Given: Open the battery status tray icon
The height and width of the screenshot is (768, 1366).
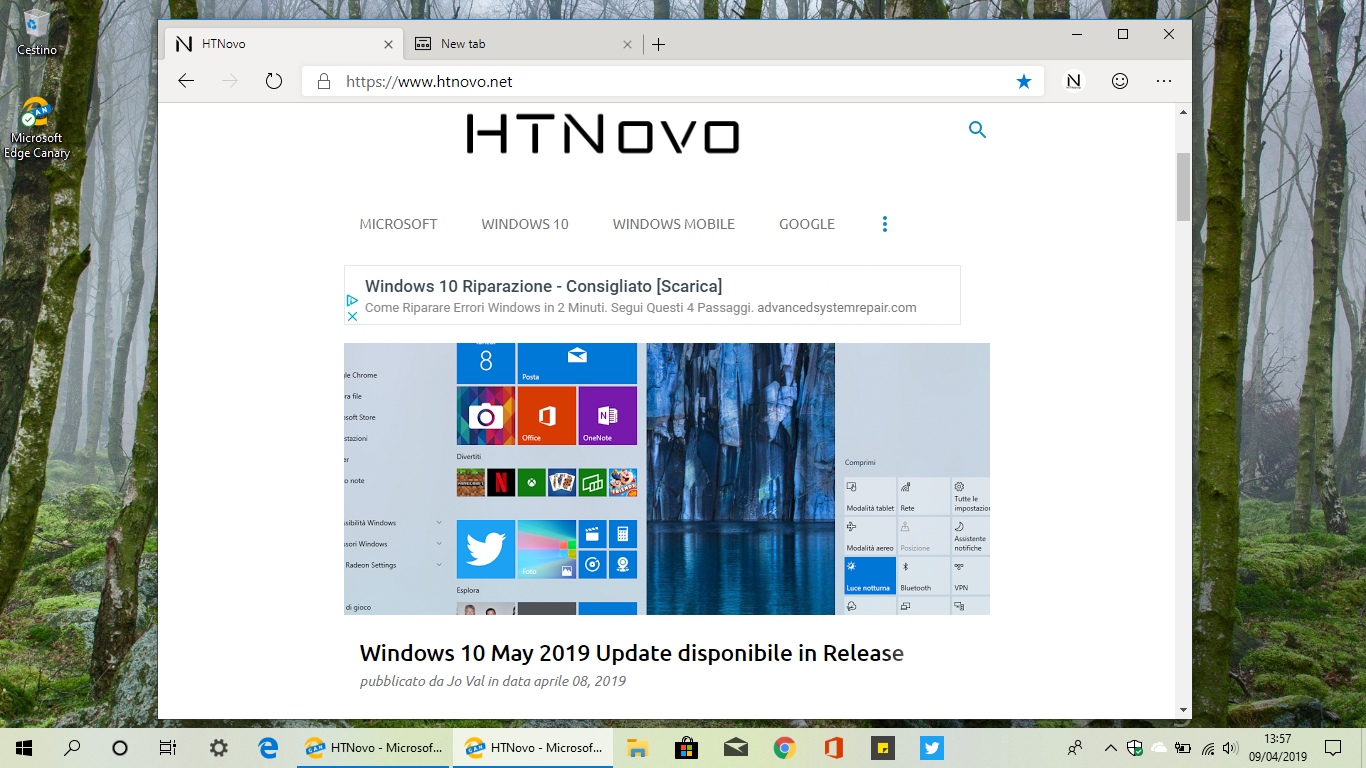Looking at the screenshot, I should 1183,747.
